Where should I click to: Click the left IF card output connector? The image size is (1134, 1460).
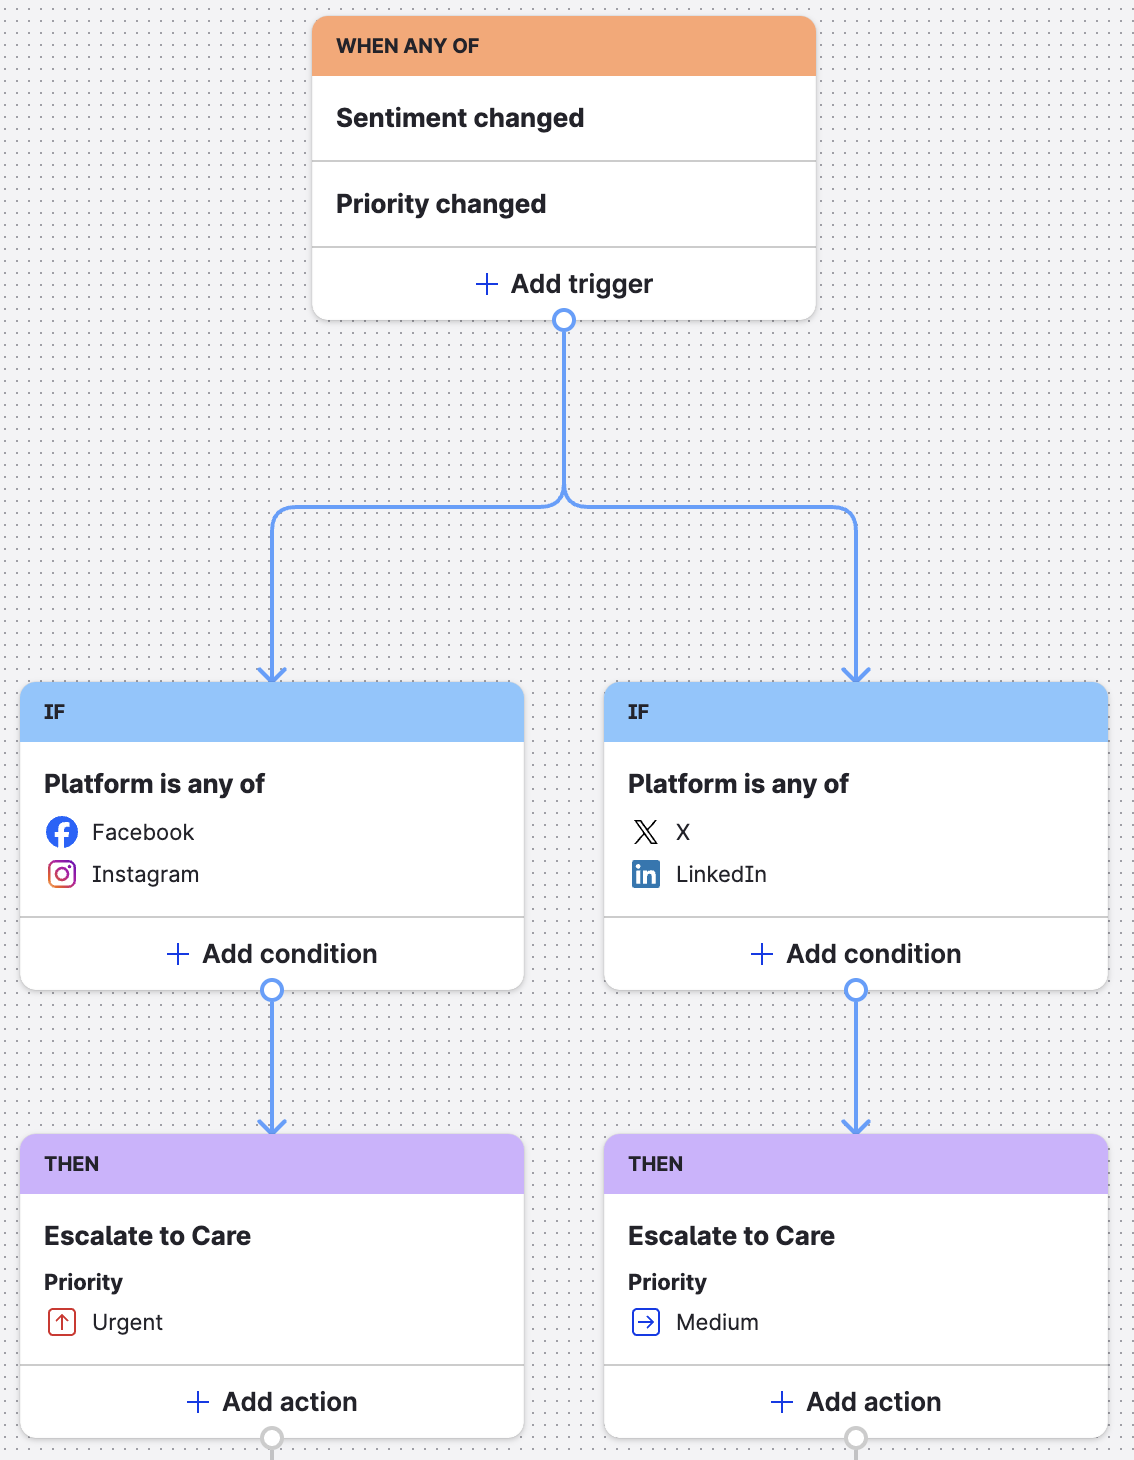(x=272, y=990)
